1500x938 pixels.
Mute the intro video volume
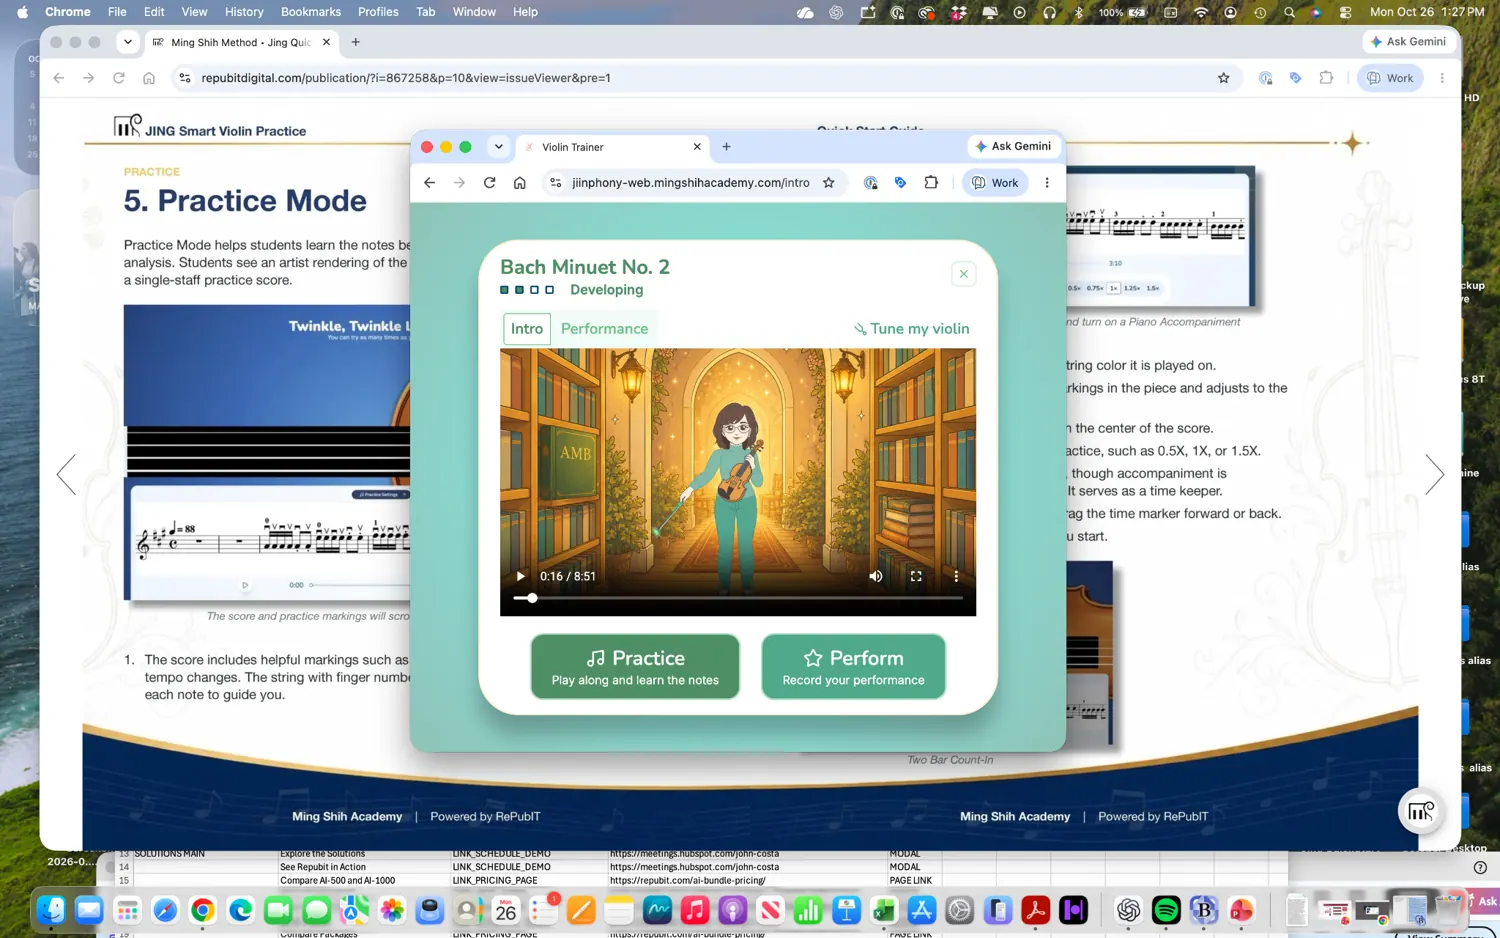[876, 576]
